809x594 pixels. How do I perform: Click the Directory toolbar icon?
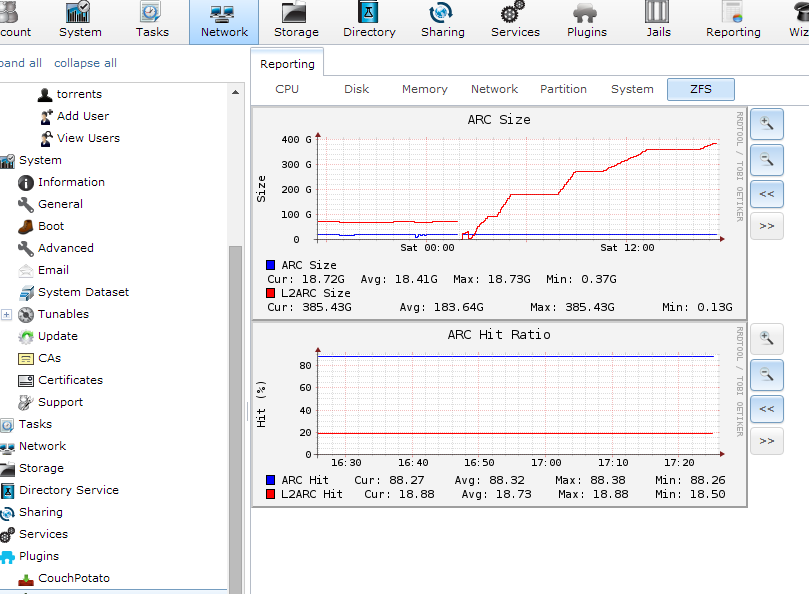click(x=369, y=21)
